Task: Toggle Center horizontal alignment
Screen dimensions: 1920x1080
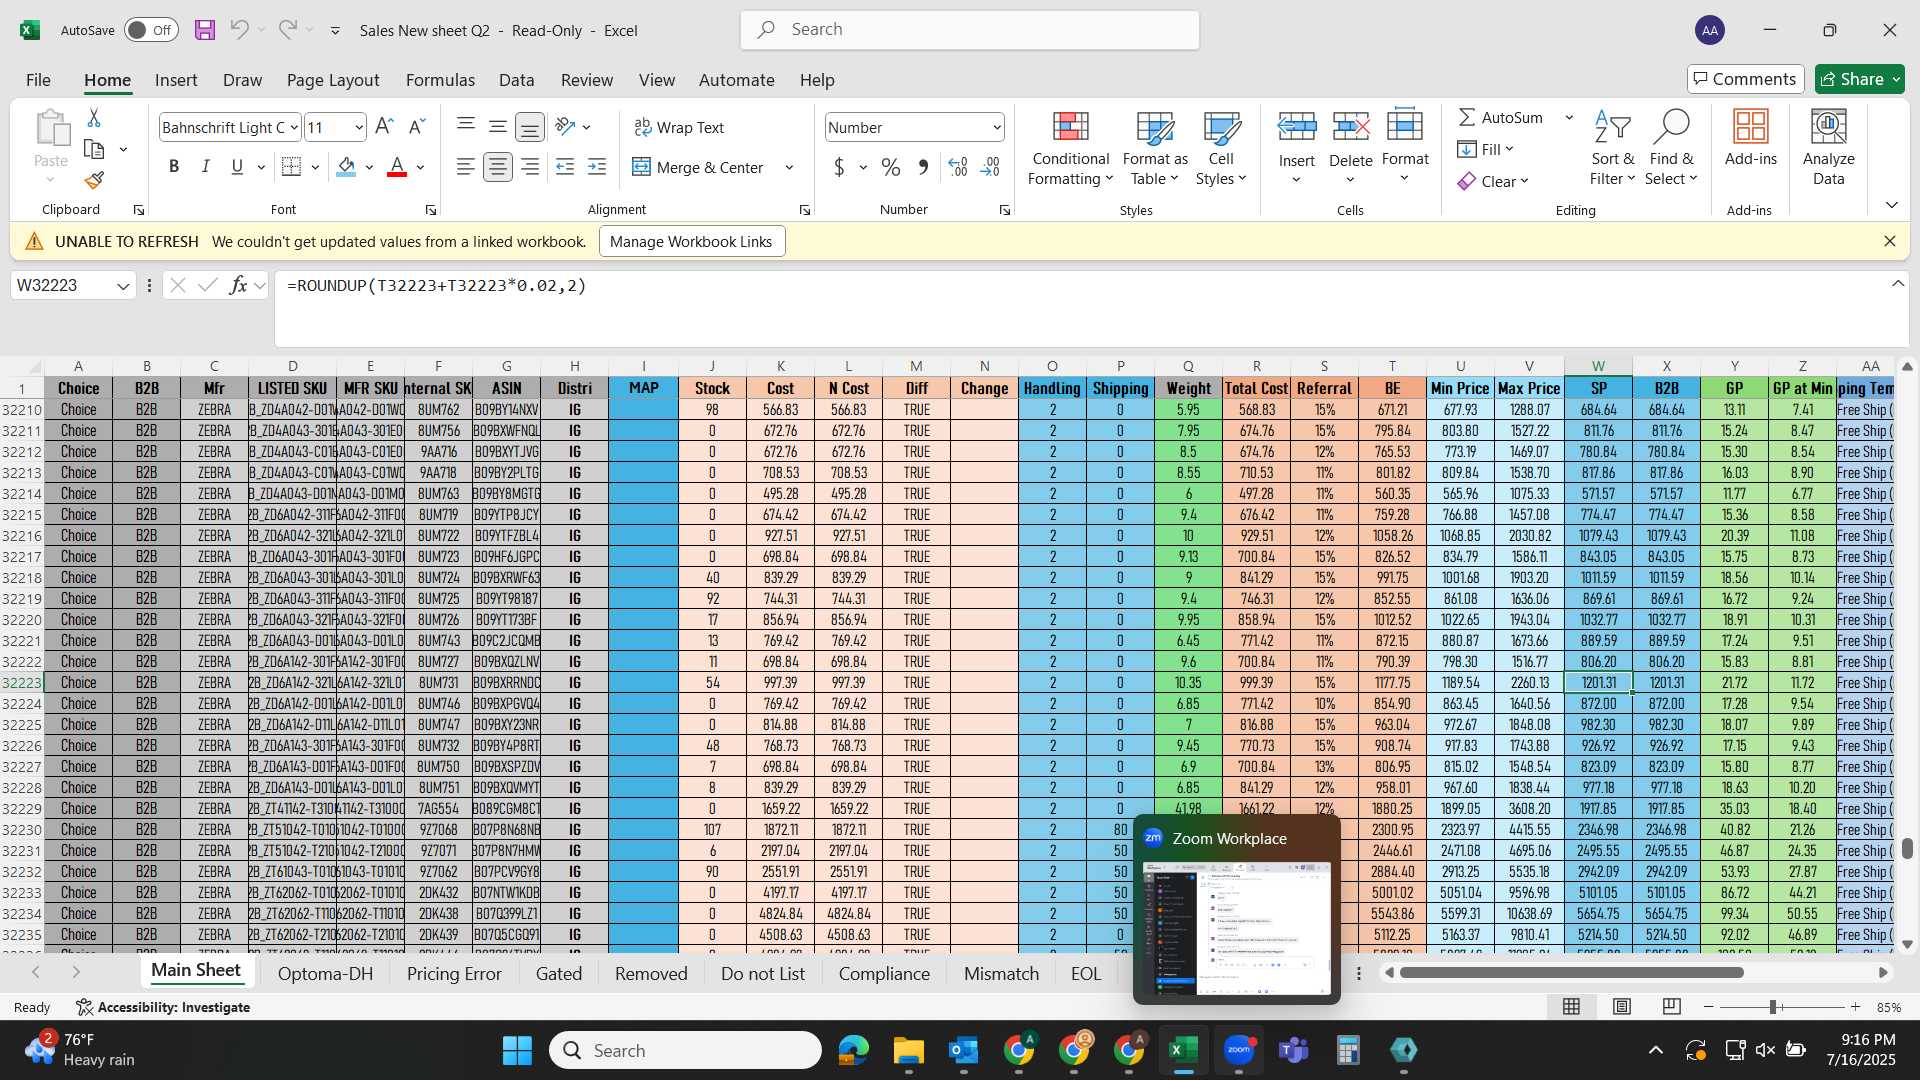Action: 497,167
